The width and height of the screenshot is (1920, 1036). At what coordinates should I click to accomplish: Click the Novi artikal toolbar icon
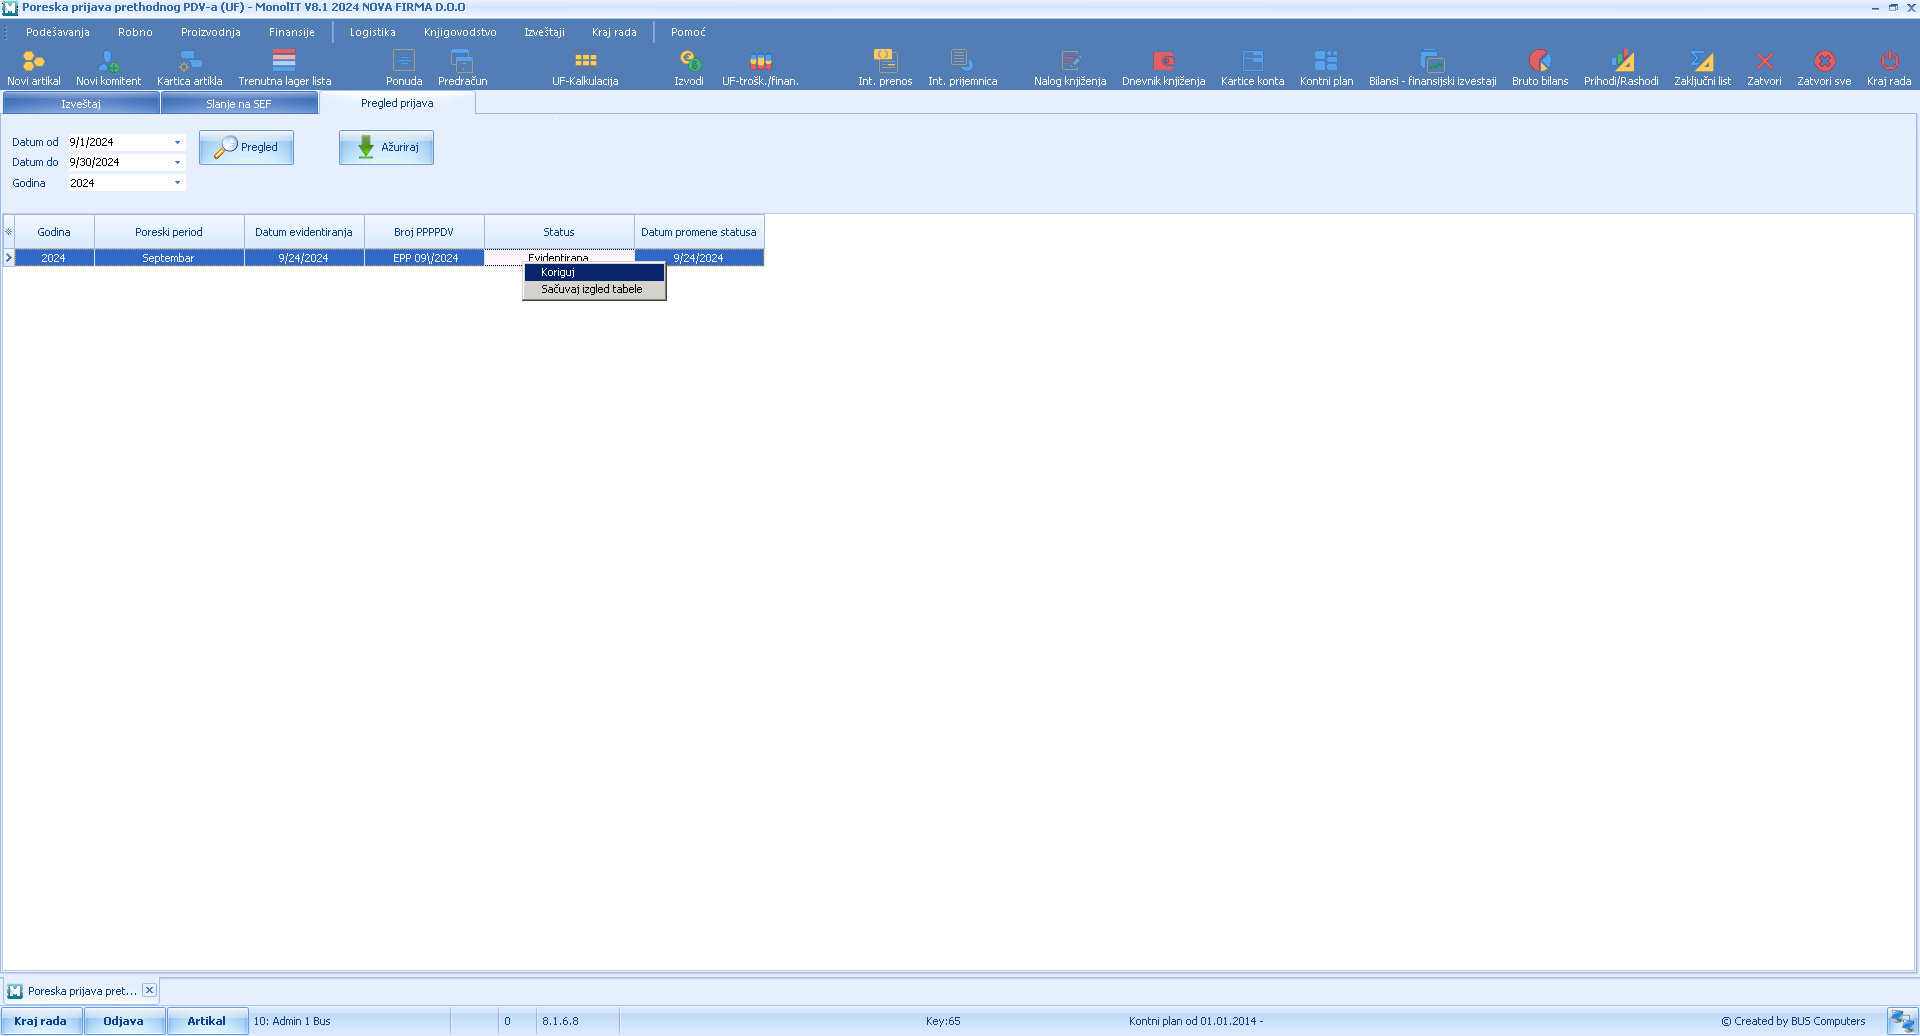[x=34, y=68]
